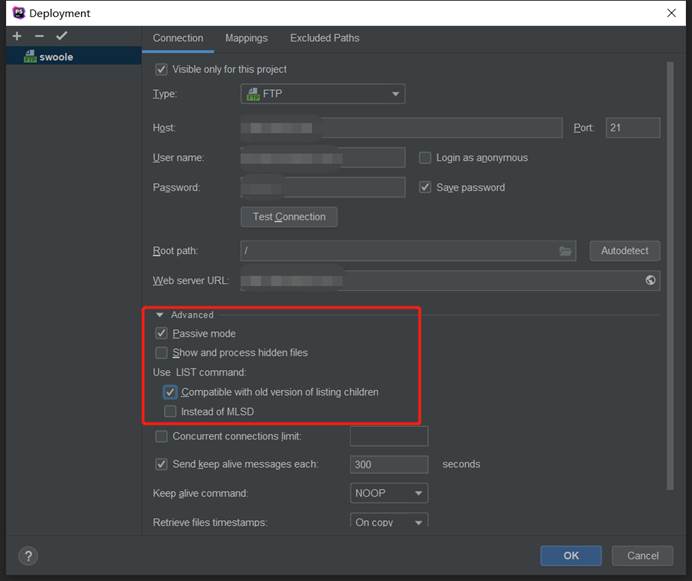Open the Type FTP dropdown
This screenshot has width=692, height=581.
point(323,94)
